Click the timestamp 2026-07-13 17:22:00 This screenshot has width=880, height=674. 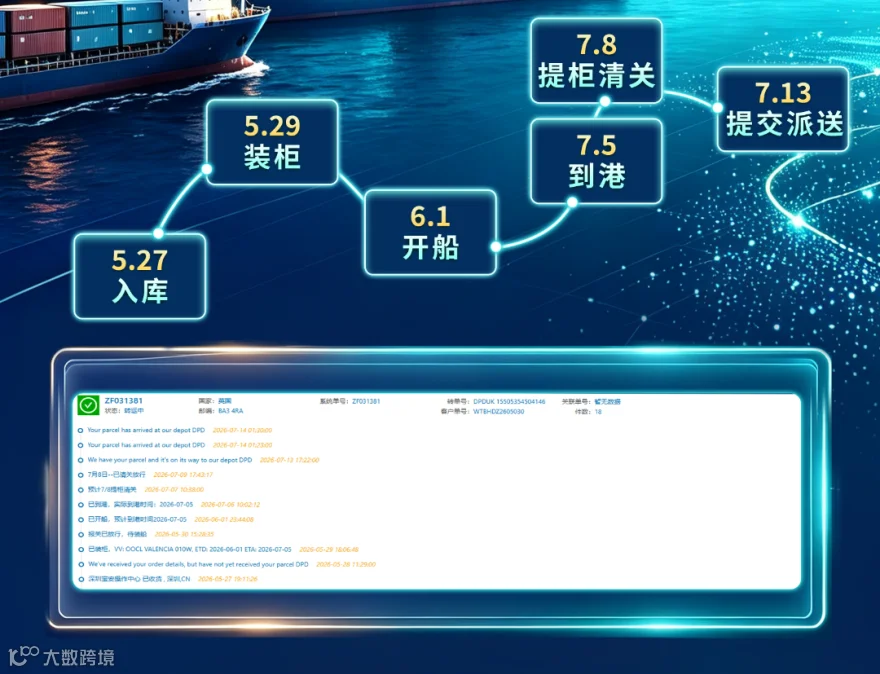pos(290,460)
